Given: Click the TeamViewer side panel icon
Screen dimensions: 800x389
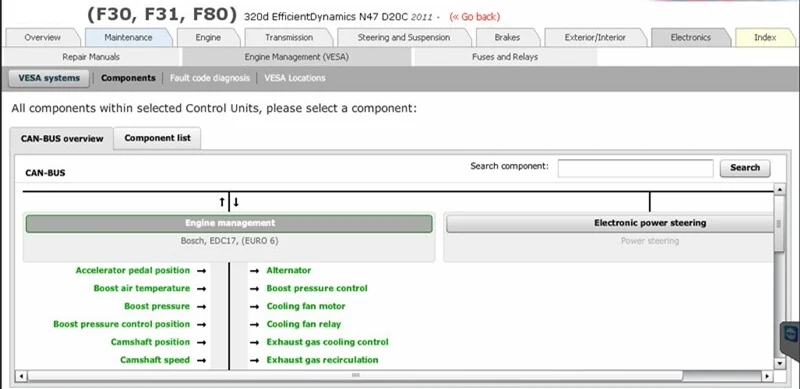Looking at the screenshot, I should coord(791,334).
